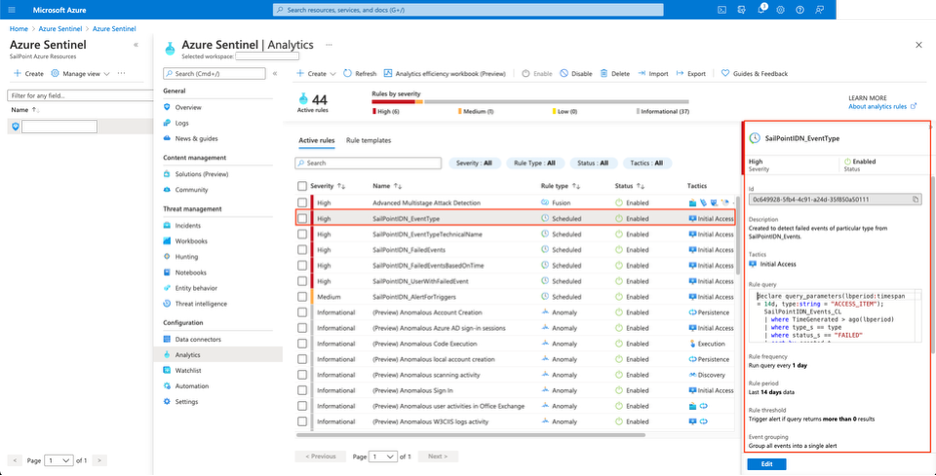
Task: Check the SailPointIDN_EventType row checkbox
Action: coord(302,219)
